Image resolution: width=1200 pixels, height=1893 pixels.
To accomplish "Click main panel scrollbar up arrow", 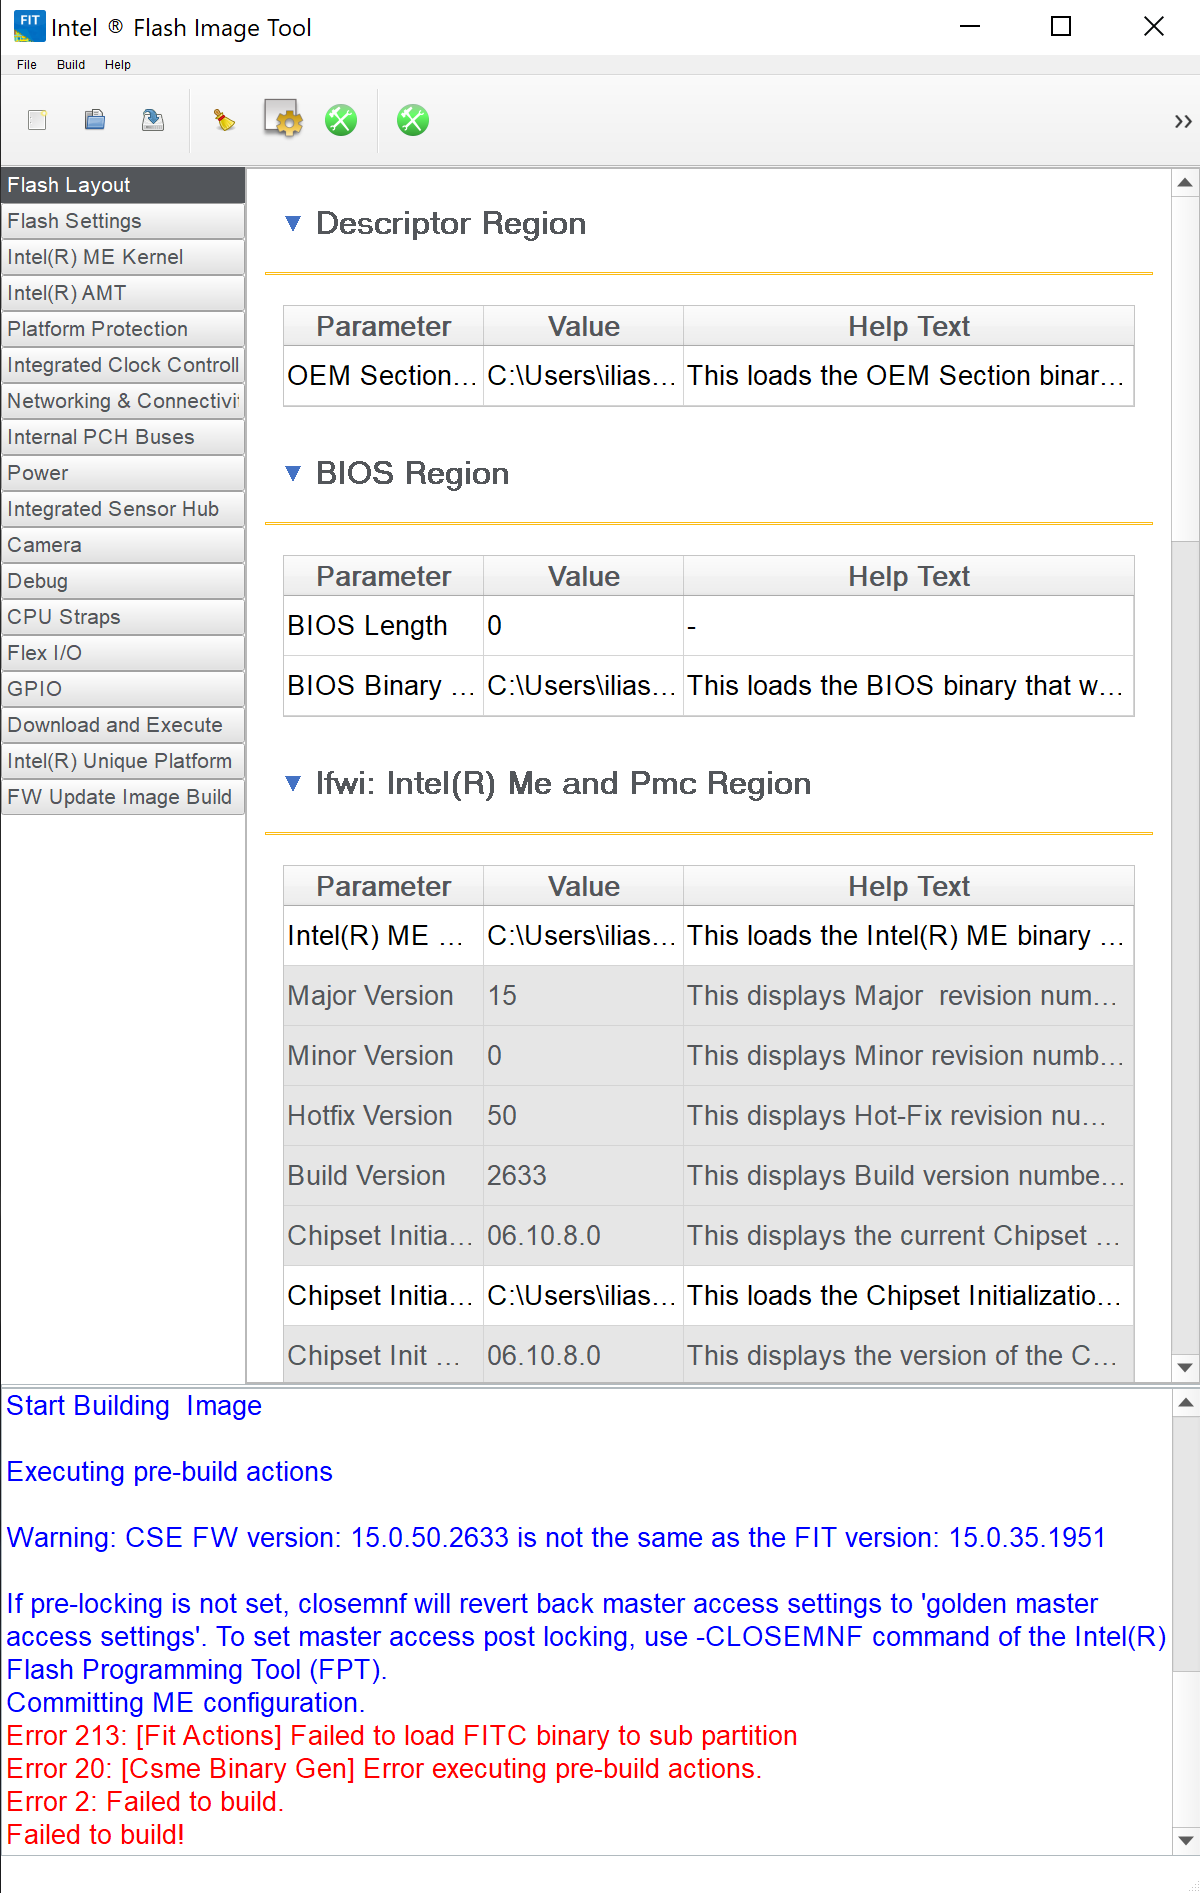I will [x=1185, y=183].
